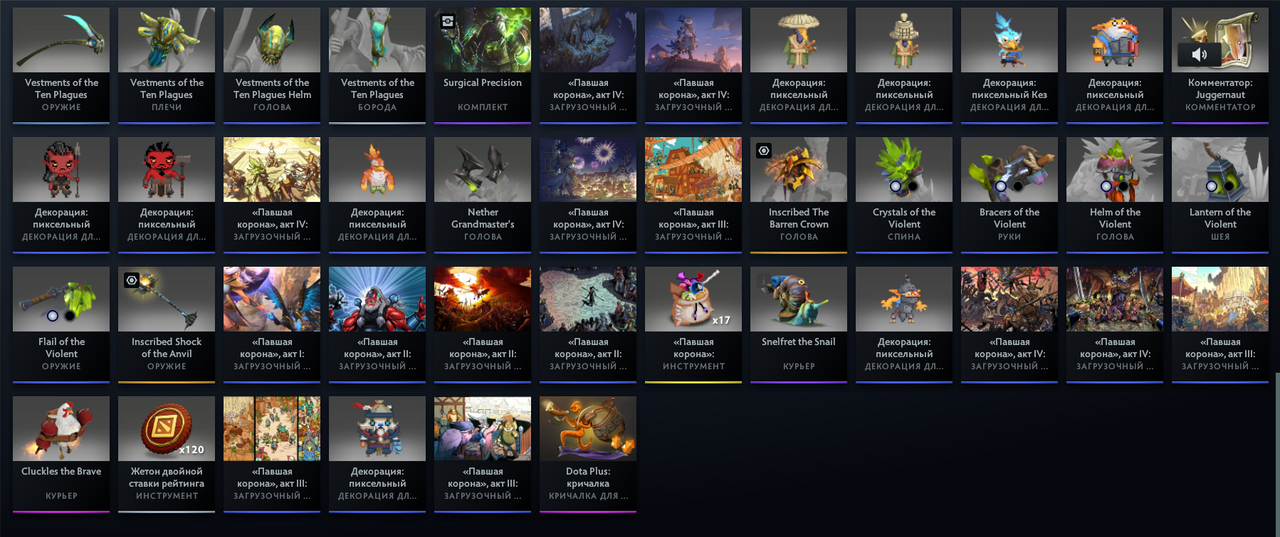Select the Snelfret the Snail courier
1280x537 pixels.
click(x=798, y=320)
